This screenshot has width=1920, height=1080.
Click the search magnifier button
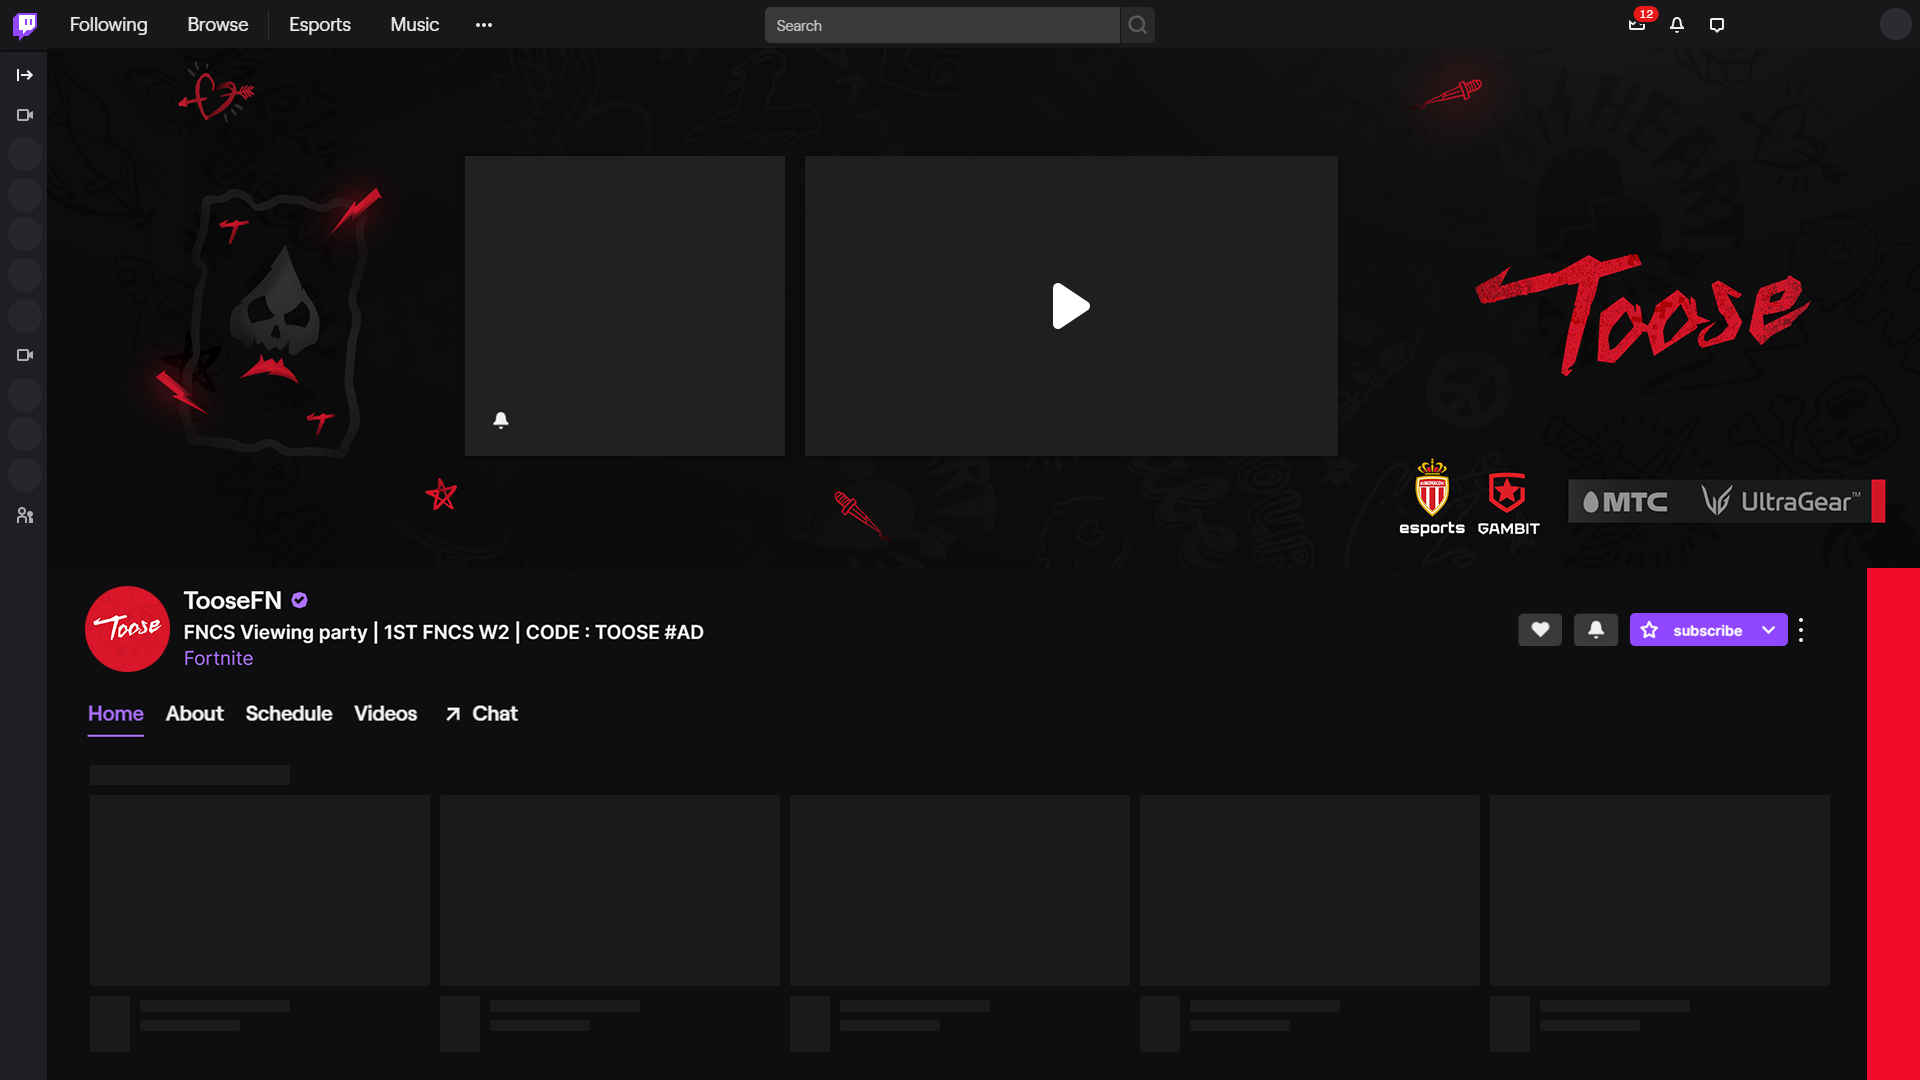(x=1137, y=25)
